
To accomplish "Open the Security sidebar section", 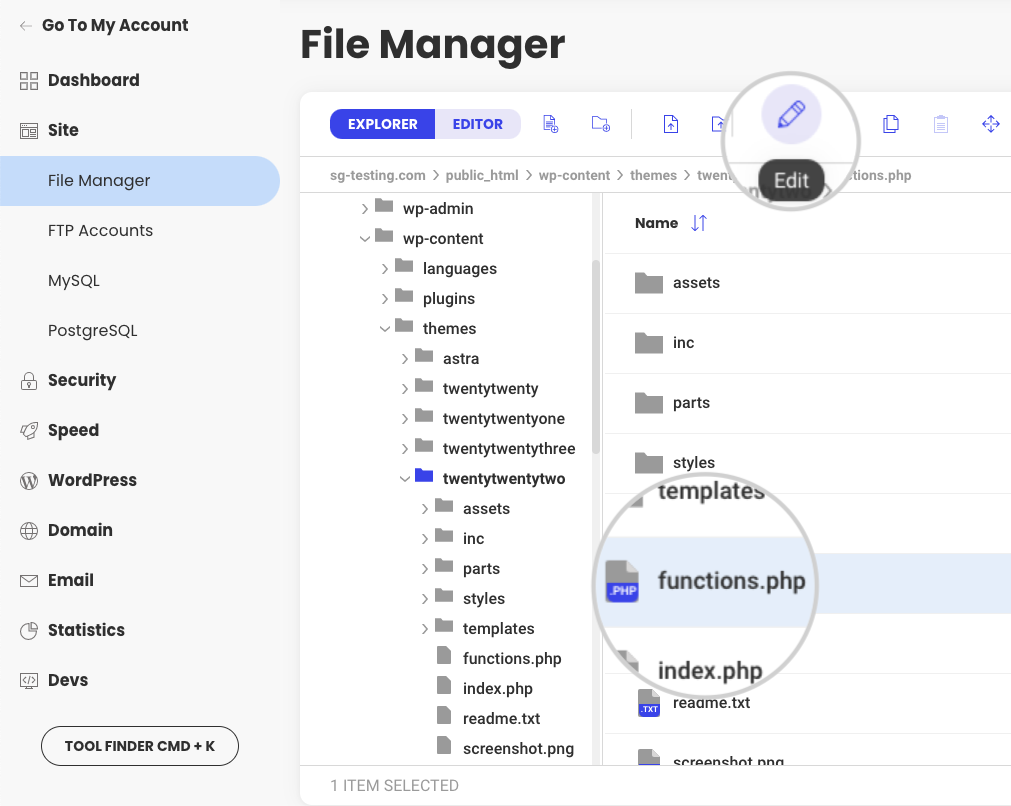I will point(68,380).
